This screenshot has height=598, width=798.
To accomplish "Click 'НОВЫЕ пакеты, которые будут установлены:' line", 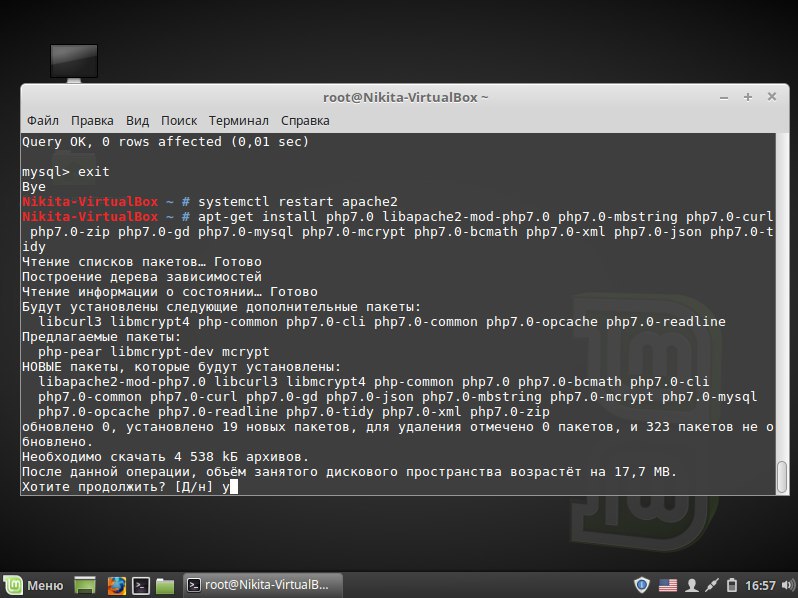I will [182, 367].
